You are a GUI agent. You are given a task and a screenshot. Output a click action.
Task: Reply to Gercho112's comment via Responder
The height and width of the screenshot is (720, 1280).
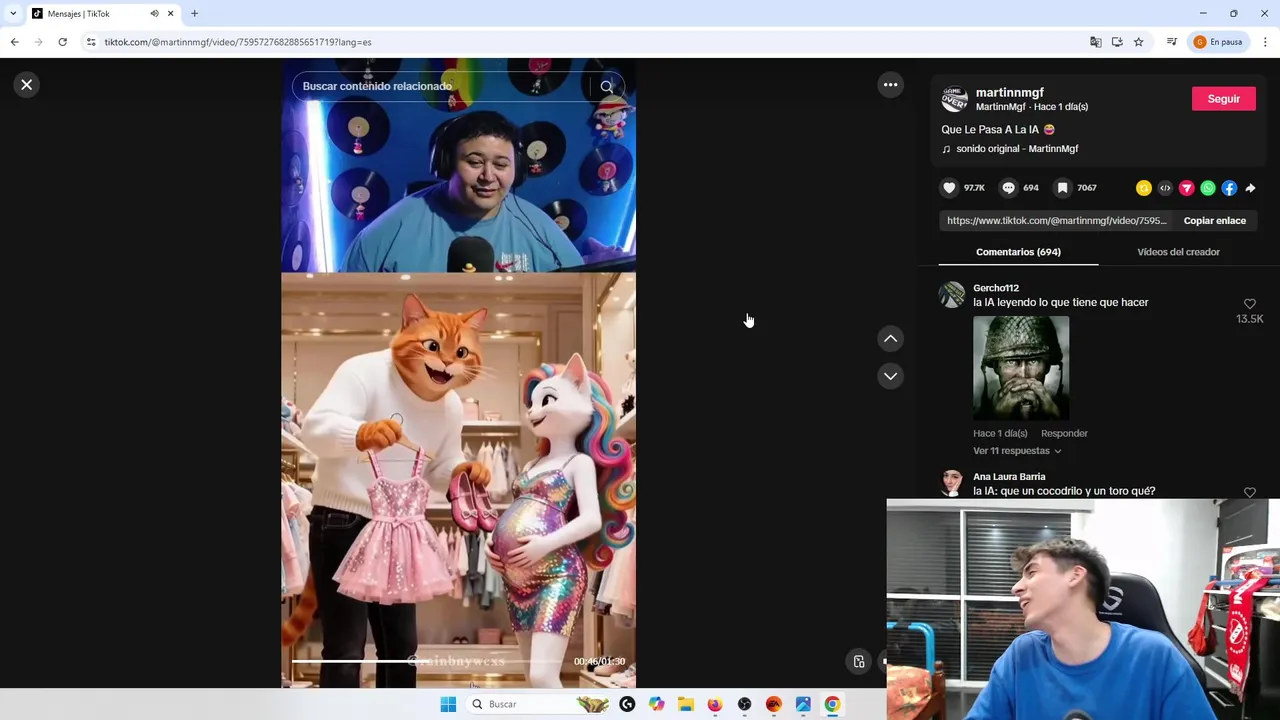pos(1064,434)
